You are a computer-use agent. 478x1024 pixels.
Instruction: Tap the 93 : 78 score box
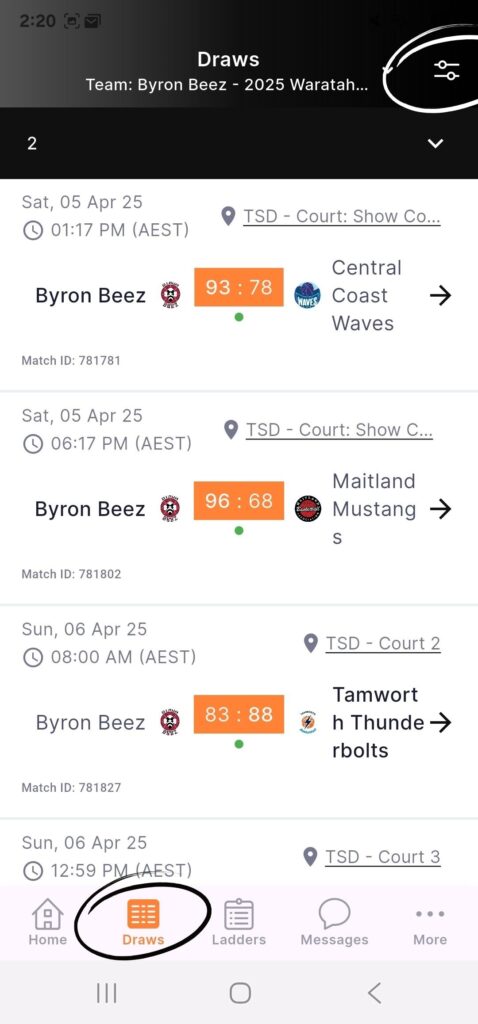click(239, 287)
